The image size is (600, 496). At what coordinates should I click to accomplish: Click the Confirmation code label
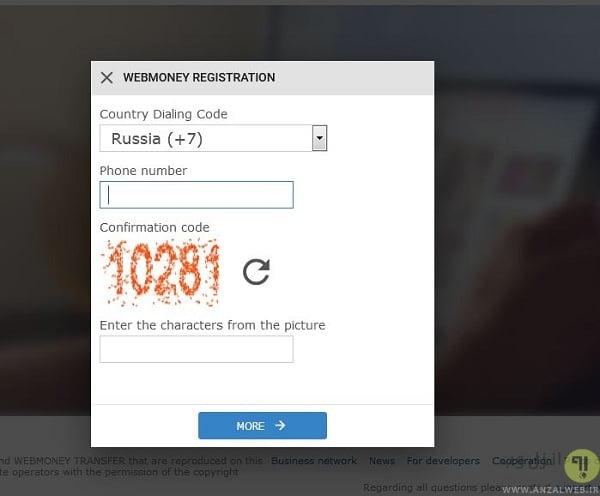point(154,227)
